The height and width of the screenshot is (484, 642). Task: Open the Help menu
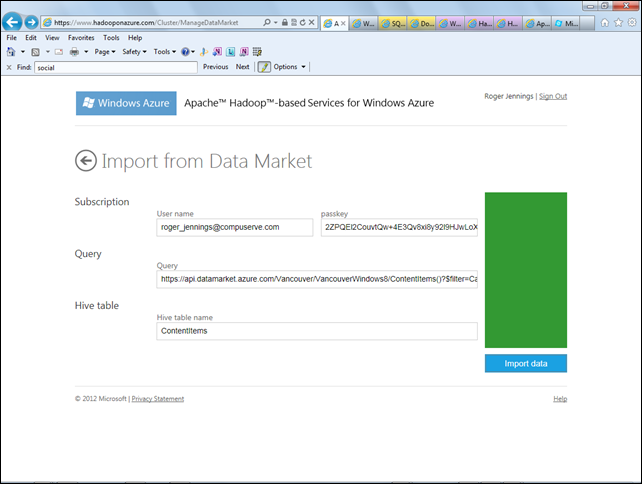[x=135, y=38]
